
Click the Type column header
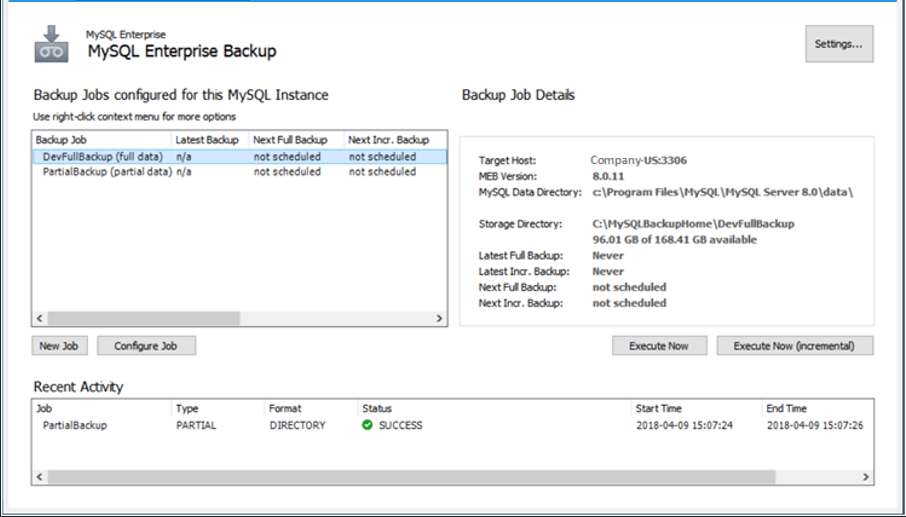218,408
